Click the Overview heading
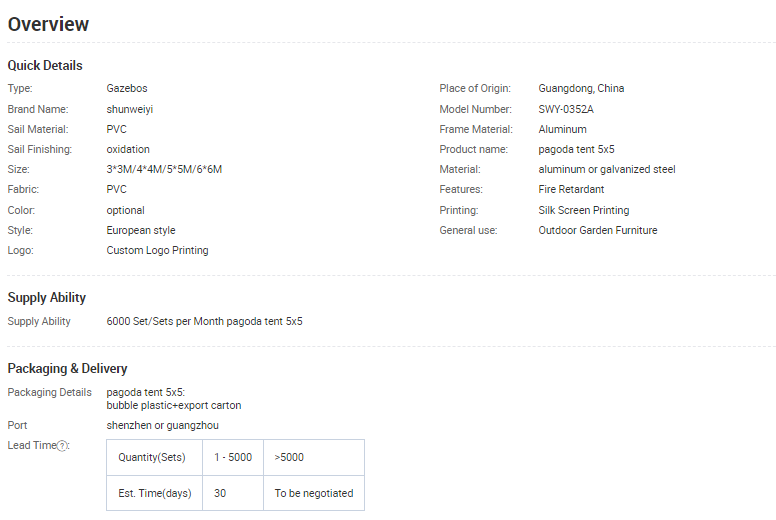This screenshot has height=520, width=776. coord(48,24)
